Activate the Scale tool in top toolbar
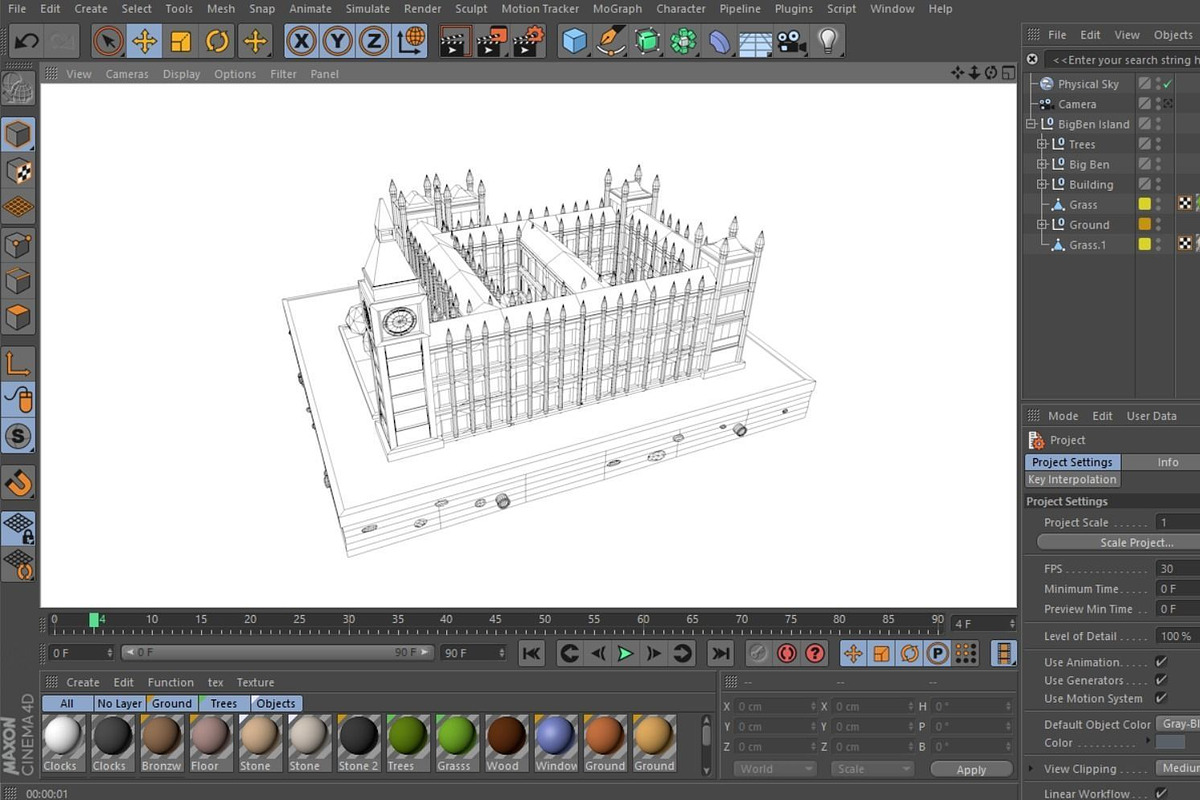This screenshot has width=1200, height=800. click(x=181, y=41)
